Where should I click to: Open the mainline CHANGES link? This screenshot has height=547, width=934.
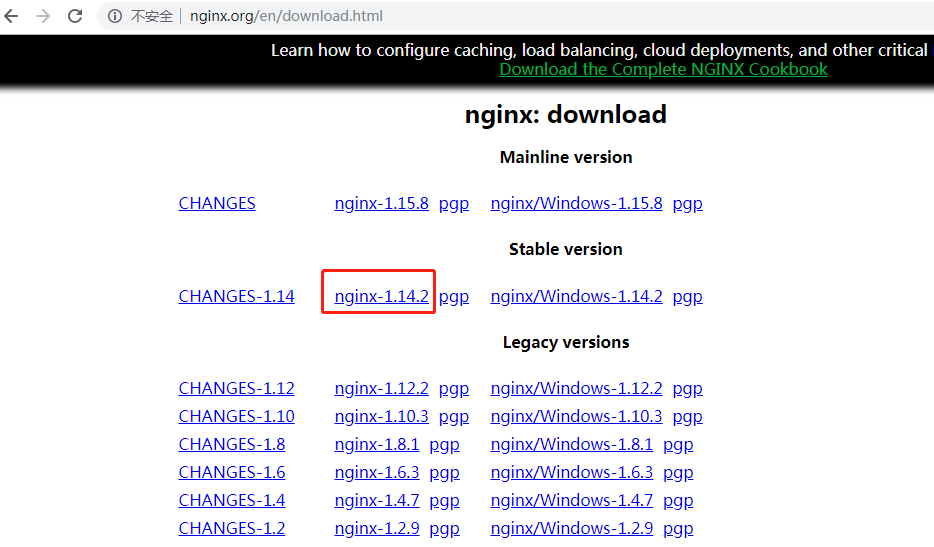pyautogui.click(x=217, y=203)
